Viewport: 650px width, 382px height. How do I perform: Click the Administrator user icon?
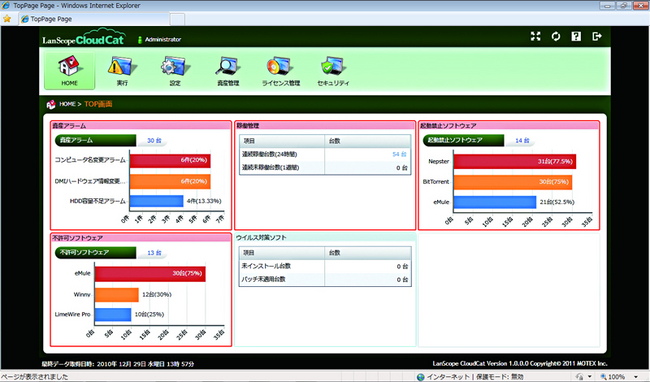coord(140,40)
